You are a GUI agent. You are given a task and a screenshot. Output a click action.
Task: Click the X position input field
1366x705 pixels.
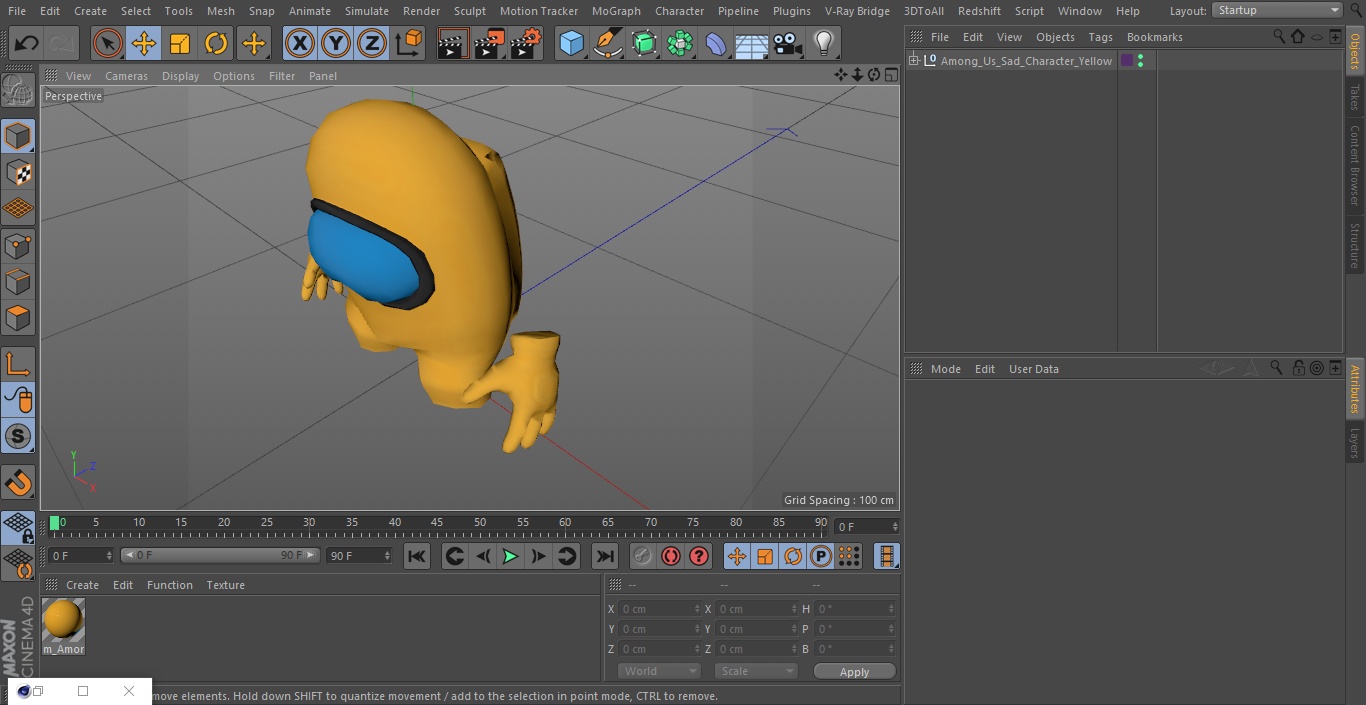(x=661, y=609)
